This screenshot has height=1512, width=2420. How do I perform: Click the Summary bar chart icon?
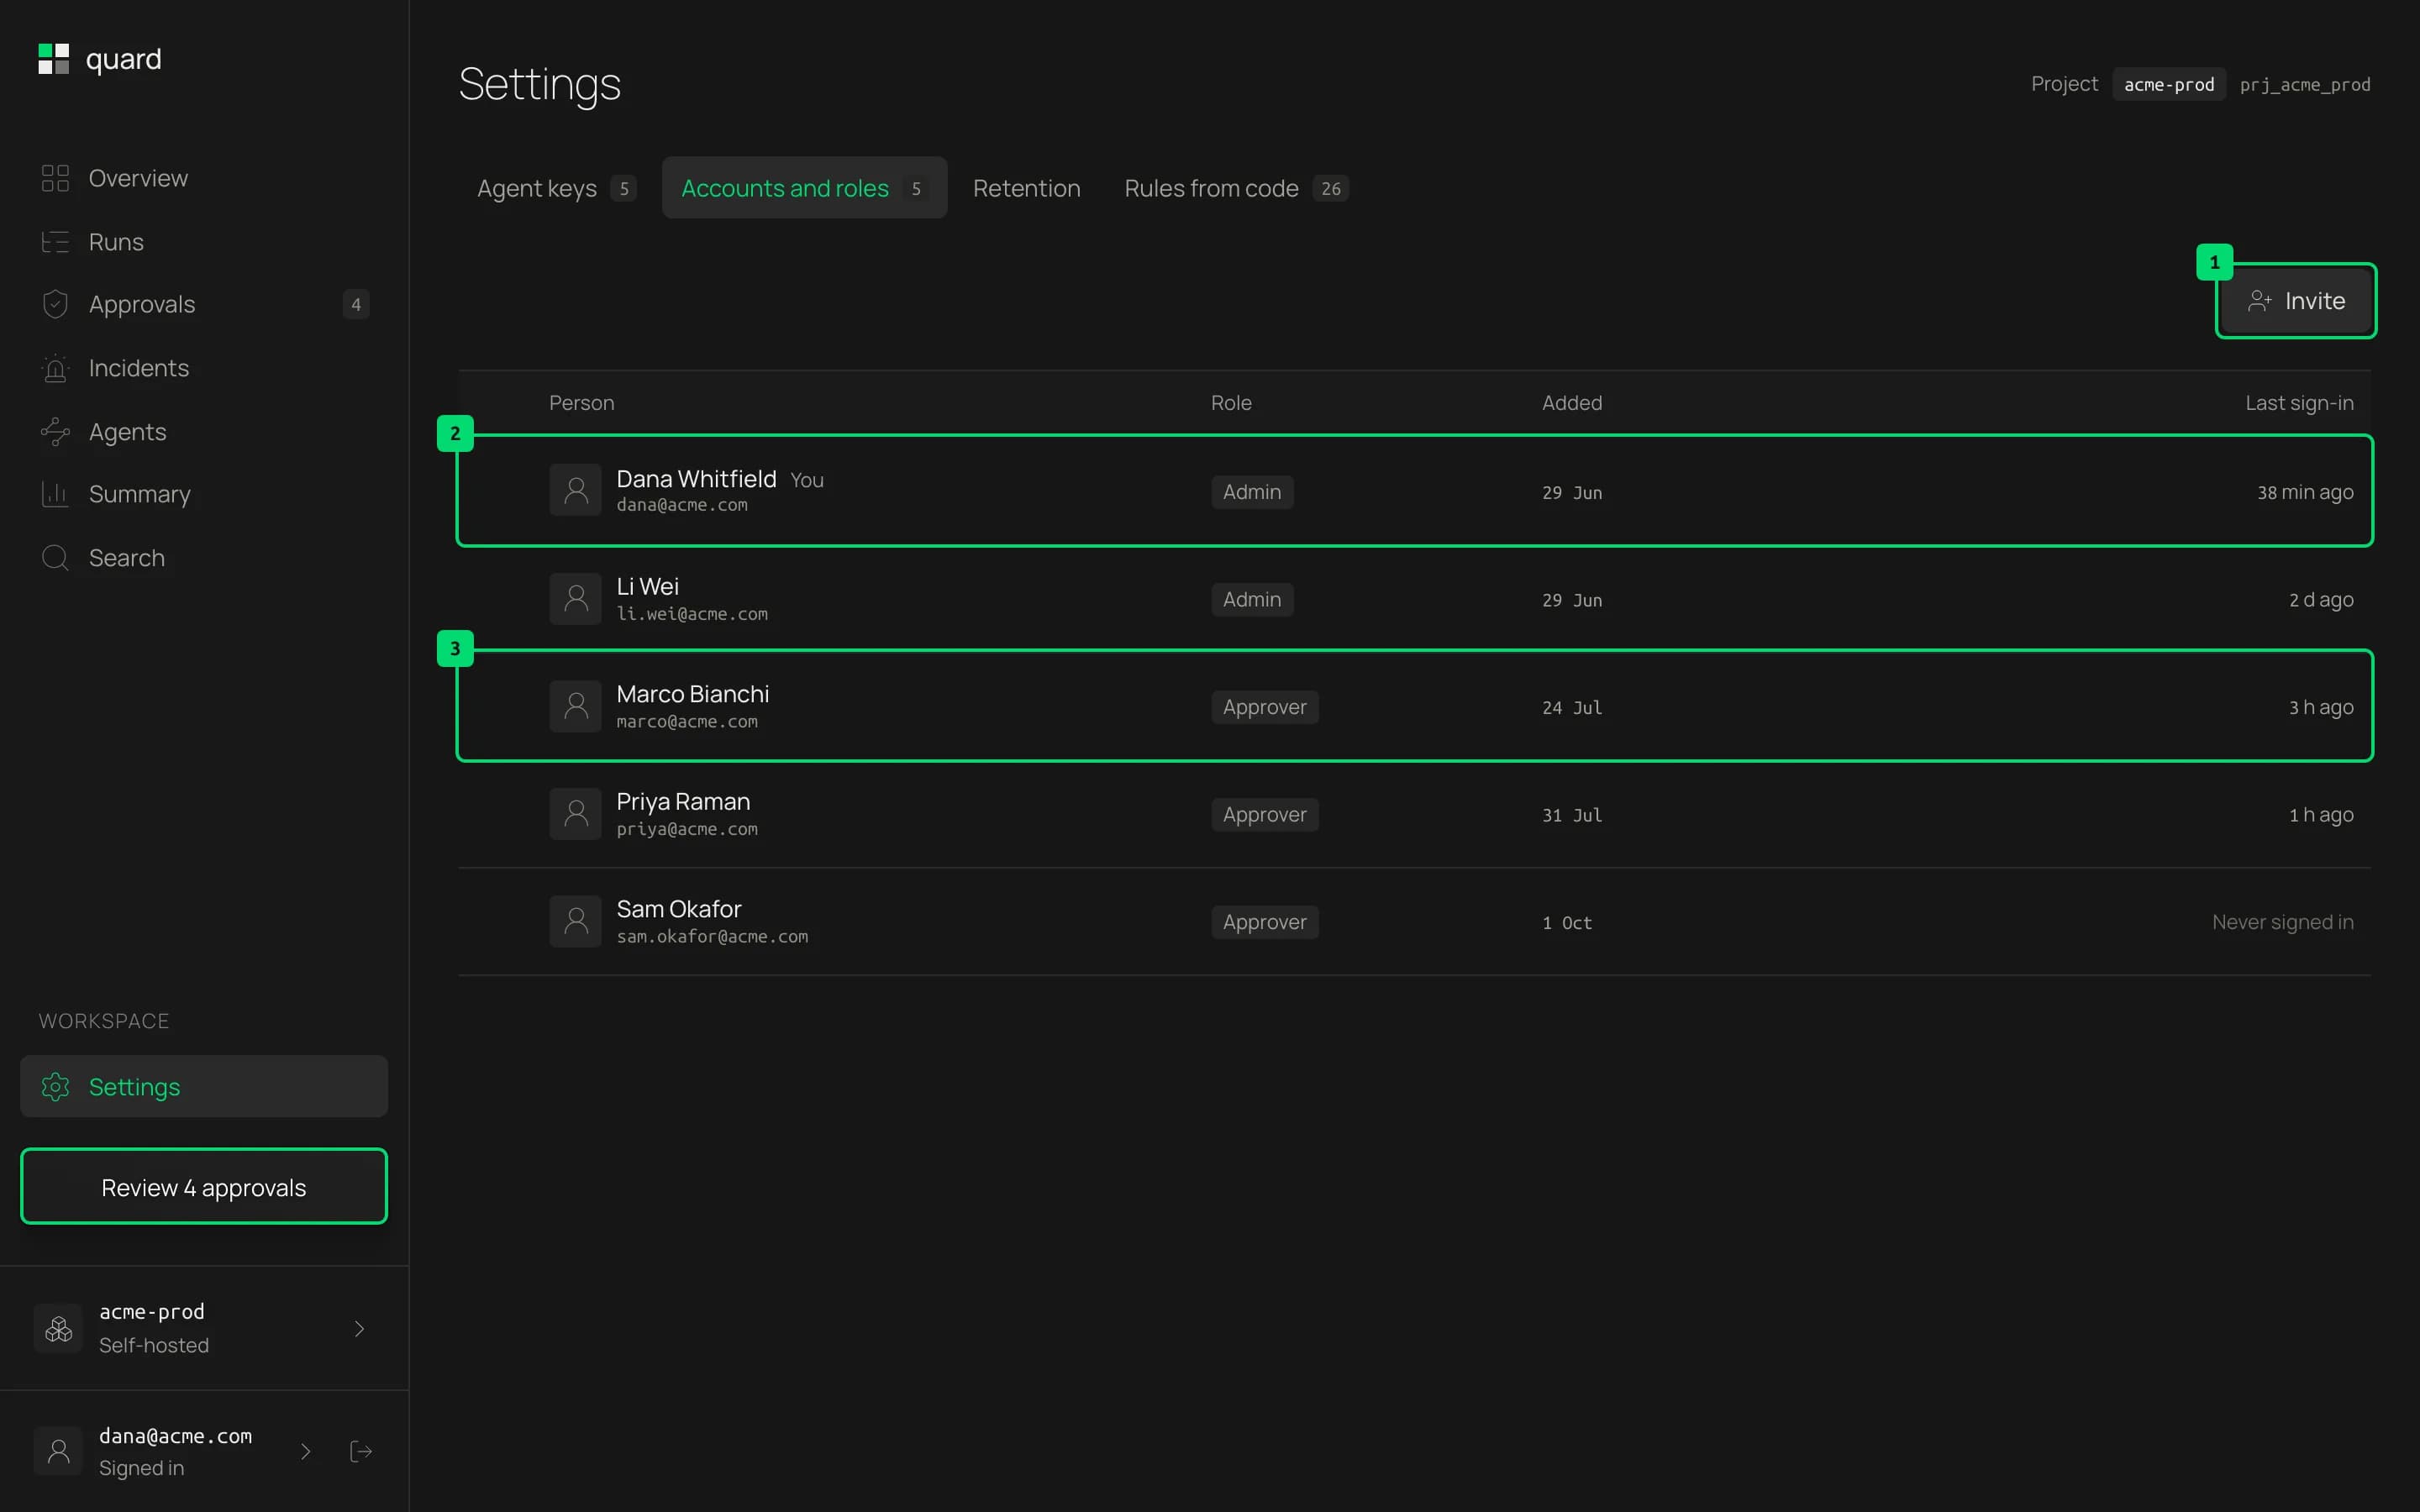pos(55,494)
